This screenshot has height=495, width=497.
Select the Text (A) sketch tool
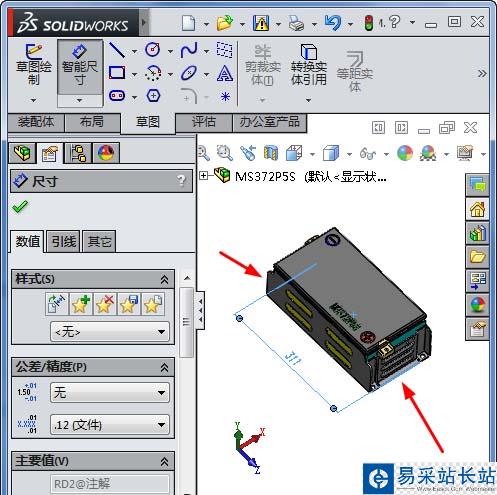tap(225, 73)
